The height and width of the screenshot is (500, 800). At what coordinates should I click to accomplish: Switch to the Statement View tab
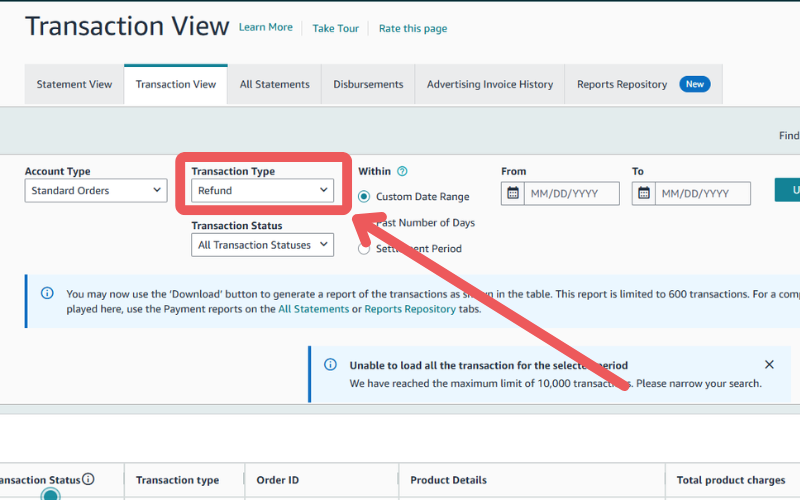(x=74, y=85)
